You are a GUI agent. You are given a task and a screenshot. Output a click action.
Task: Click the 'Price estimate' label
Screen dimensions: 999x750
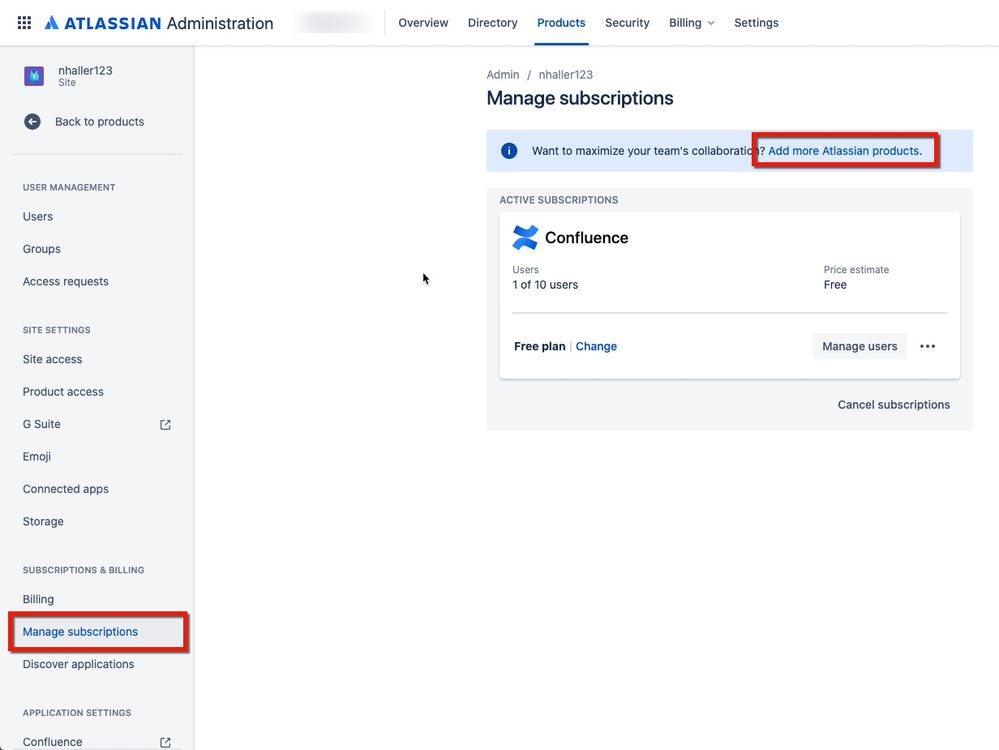click(x=856, y=270)
